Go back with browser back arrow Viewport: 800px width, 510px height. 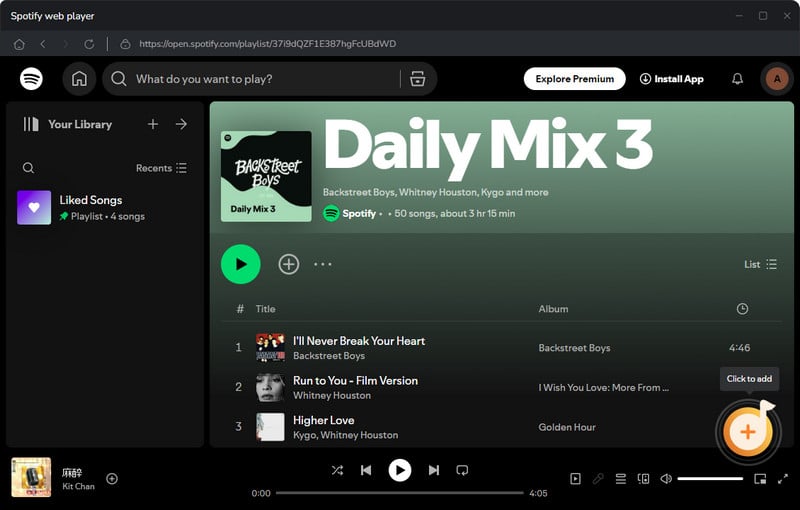click(x=43, y=44)
